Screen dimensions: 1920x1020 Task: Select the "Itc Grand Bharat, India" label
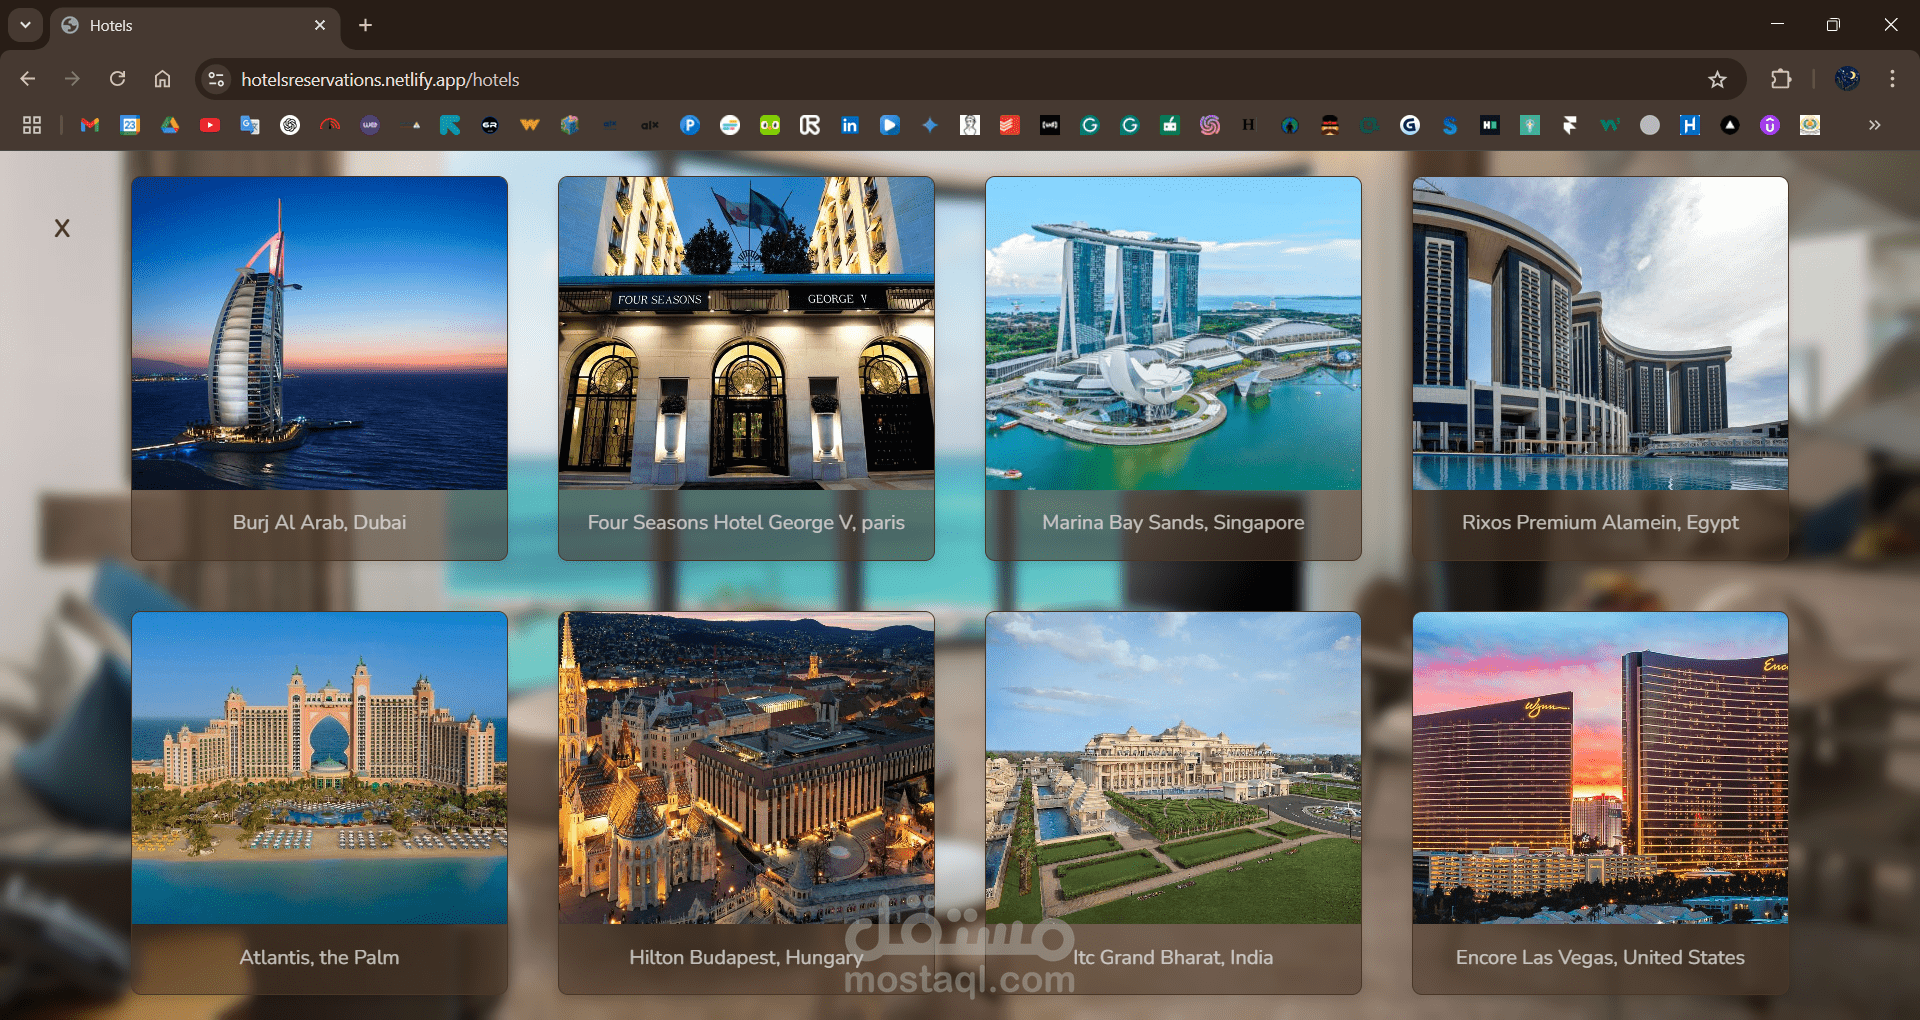pyautogui.click(x=1173, y=957)
